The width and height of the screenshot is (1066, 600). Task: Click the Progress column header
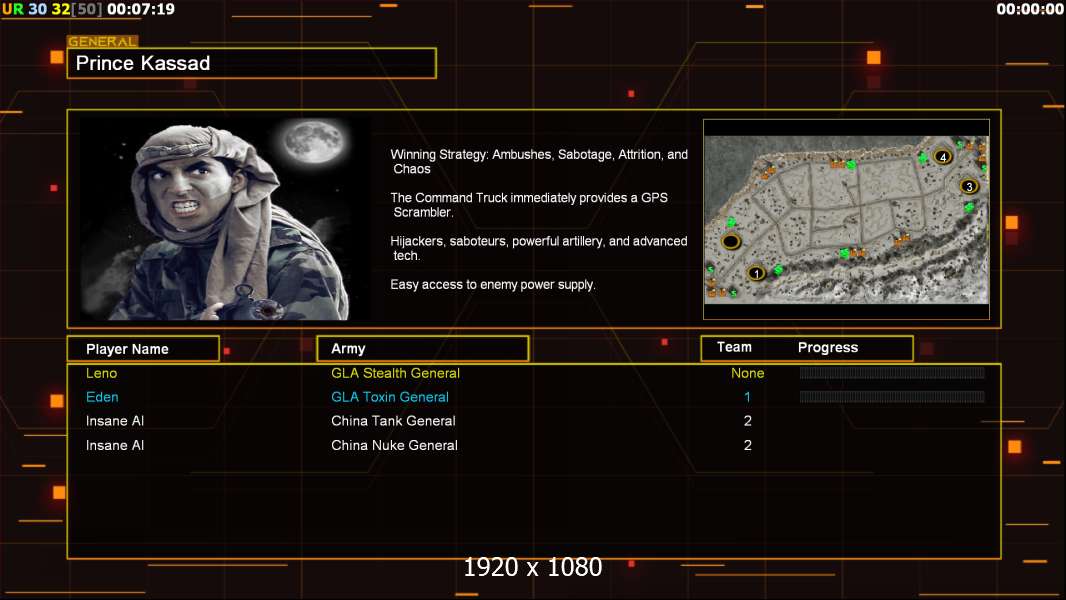click(x=827, y=347)
